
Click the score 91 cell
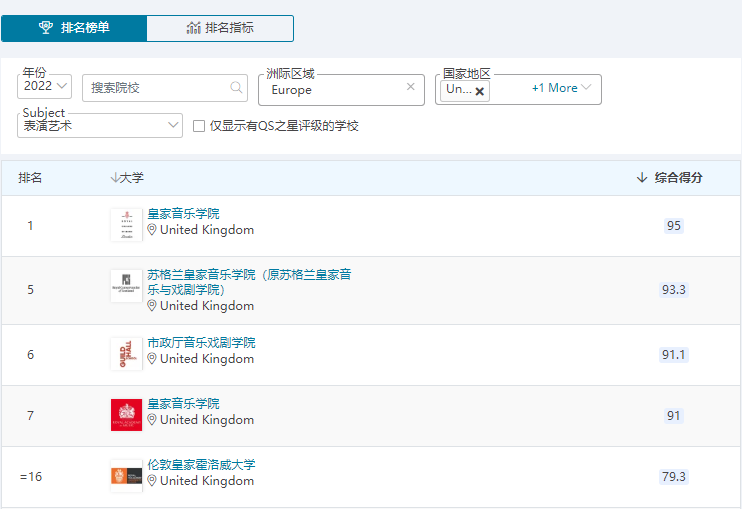tap(673, 416)
